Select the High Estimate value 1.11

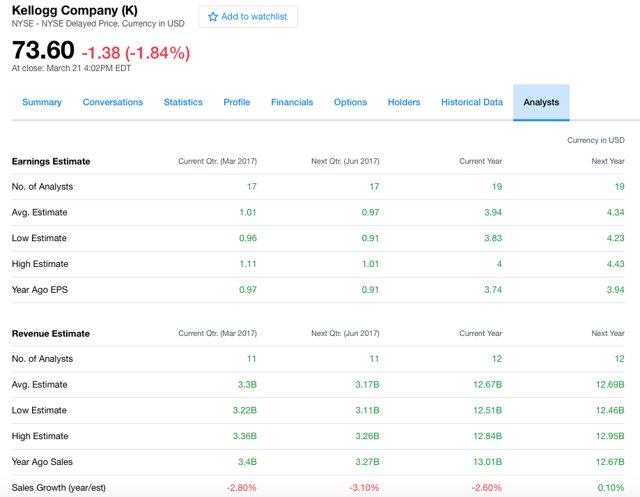click(248, 264)
